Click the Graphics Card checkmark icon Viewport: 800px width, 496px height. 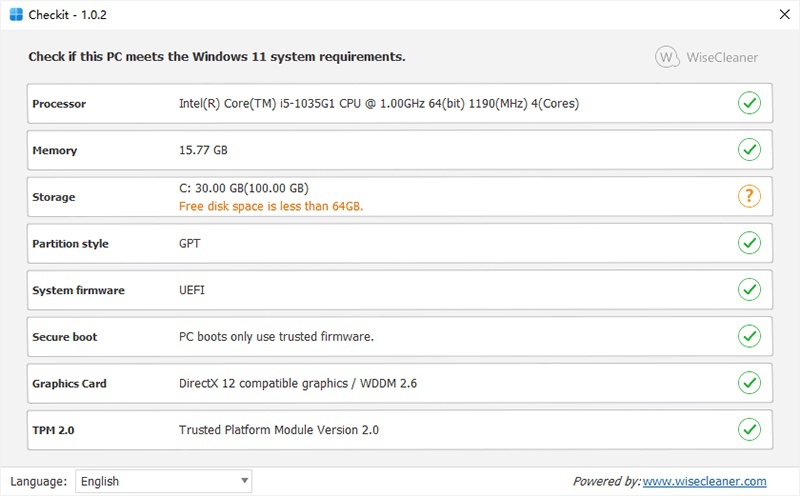click(749, 383)
